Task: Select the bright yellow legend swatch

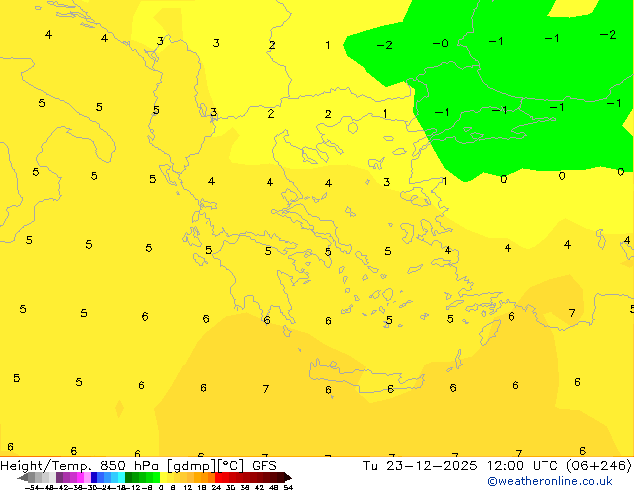Action: 164,478
